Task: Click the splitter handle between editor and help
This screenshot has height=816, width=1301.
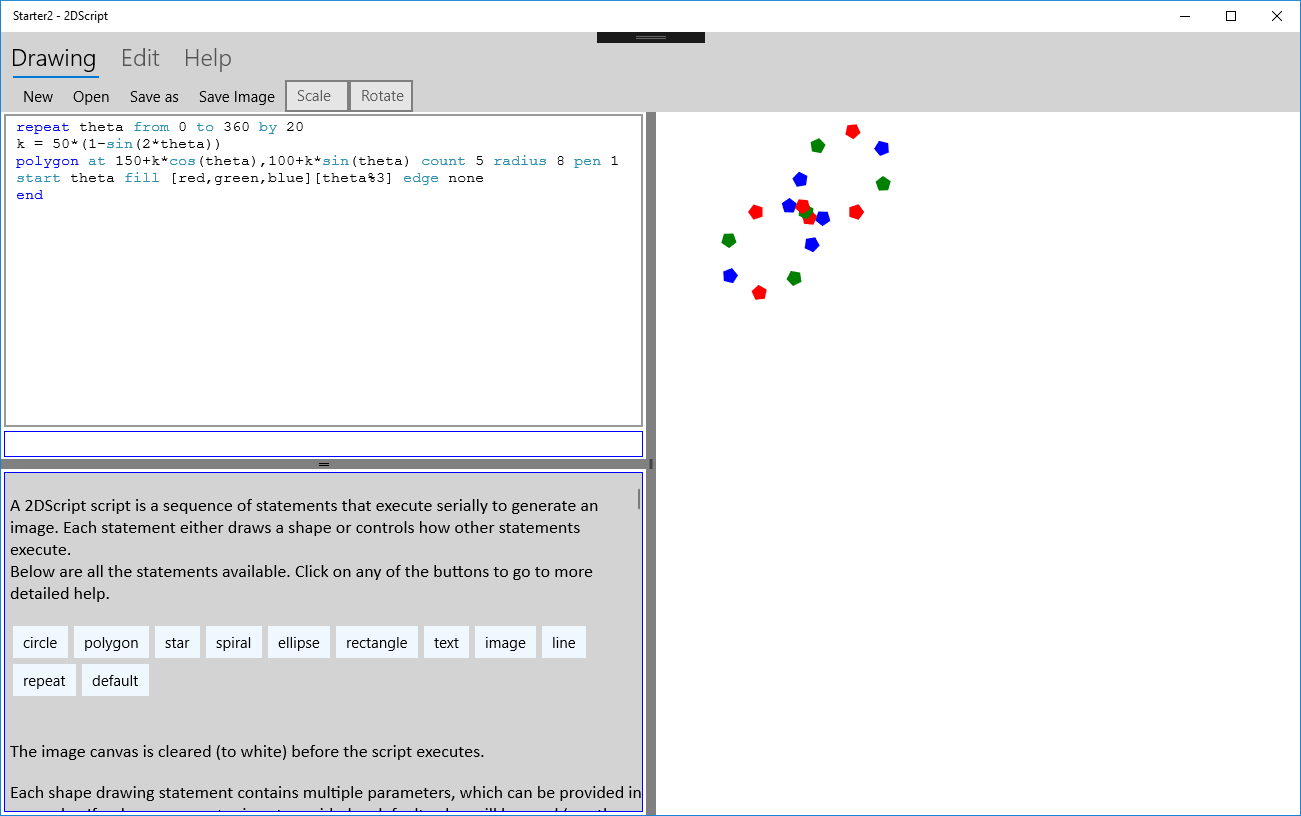Action: pos(323,464)
